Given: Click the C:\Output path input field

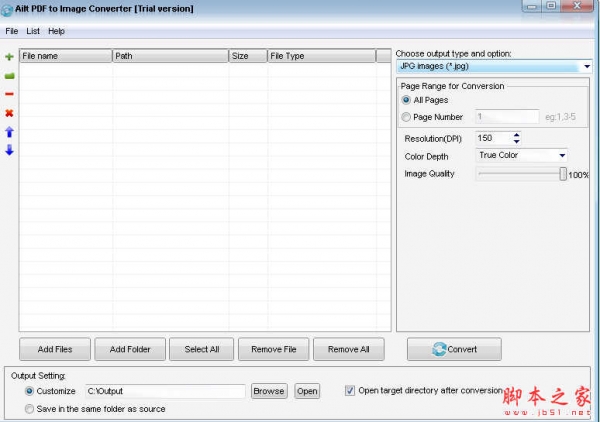Looking at the screenshot, I should (x=165, y=391).
